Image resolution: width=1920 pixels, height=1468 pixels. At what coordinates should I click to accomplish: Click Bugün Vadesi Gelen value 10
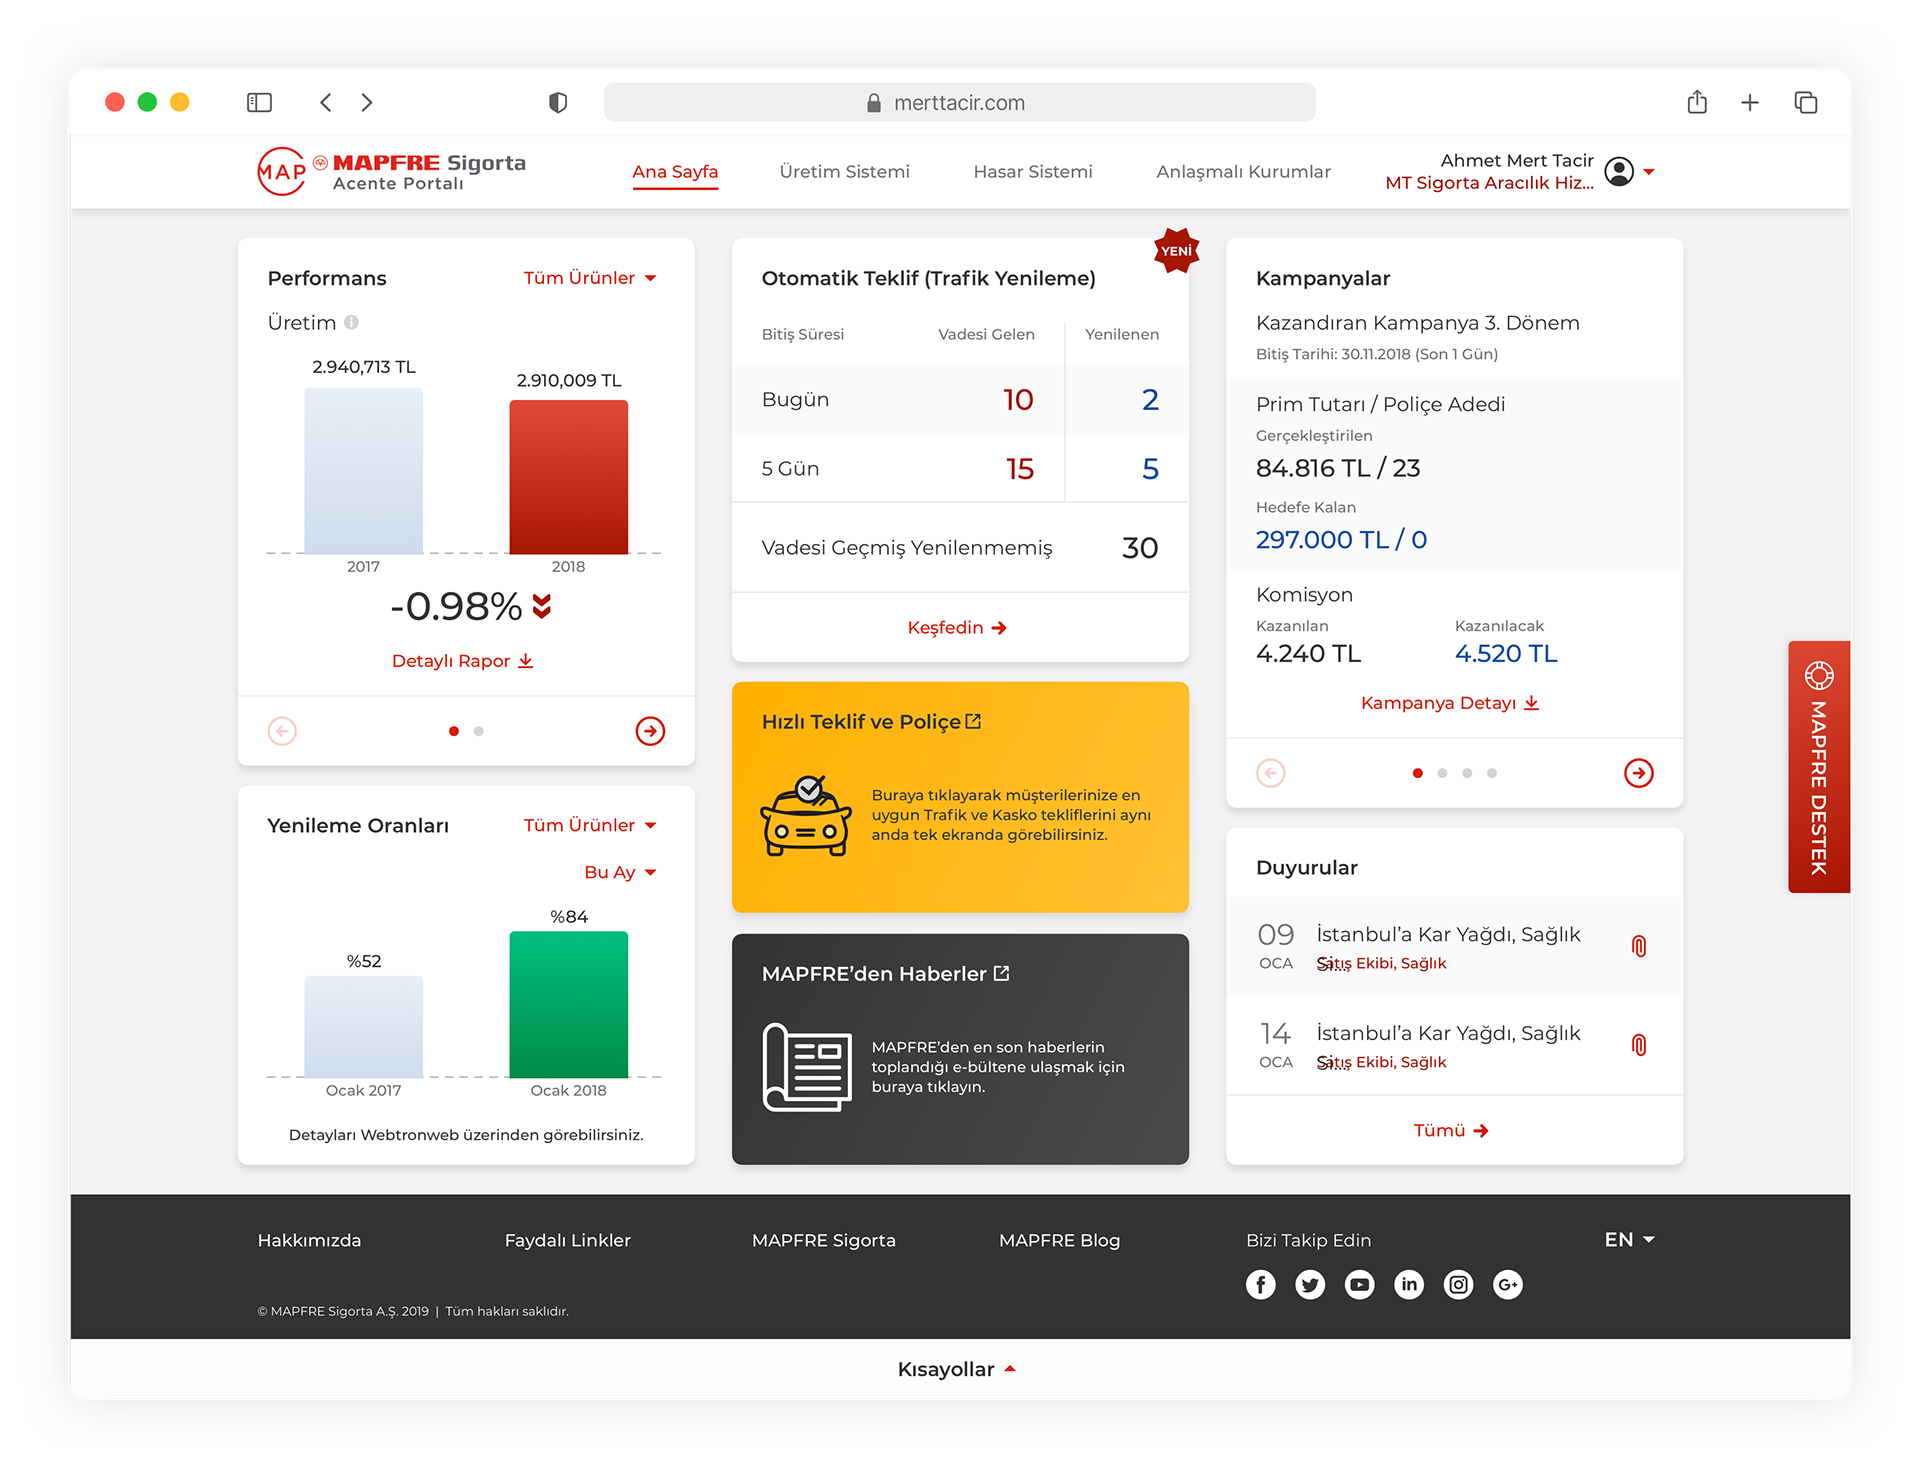coord(1018,400)
